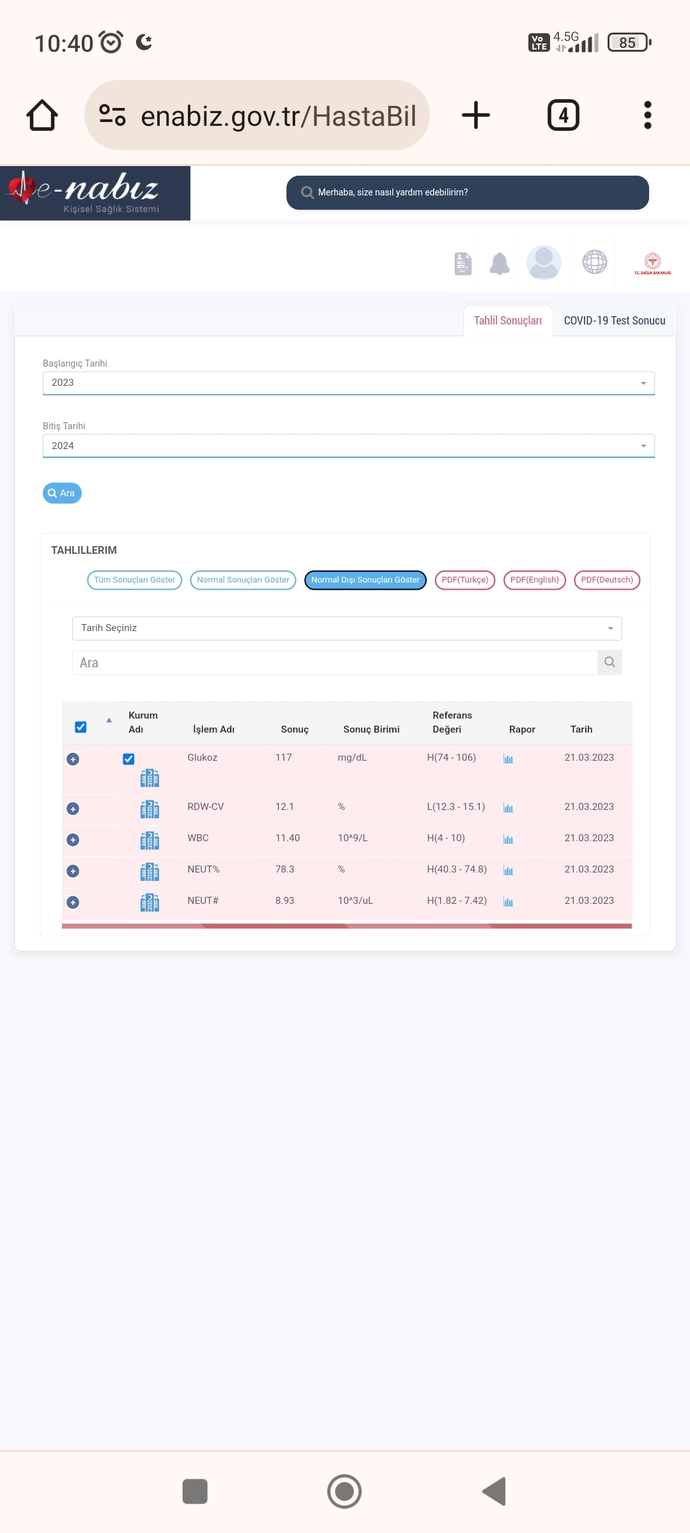Uncheck the Glukoz row checkbox
The width and height of the screenshot is (690, 1533).
tap(128, 759)
